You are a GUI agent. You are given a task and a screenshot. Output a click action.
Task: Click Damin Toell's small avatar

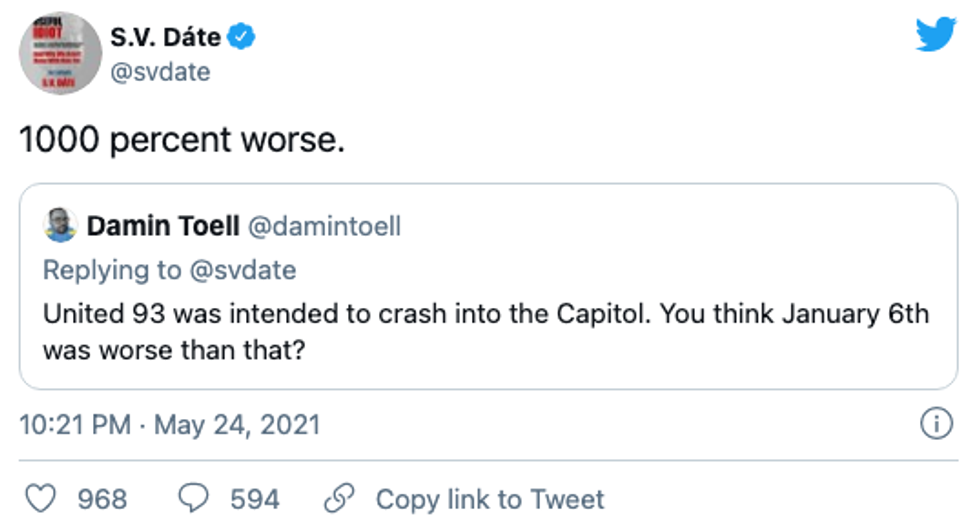(60, 226)
